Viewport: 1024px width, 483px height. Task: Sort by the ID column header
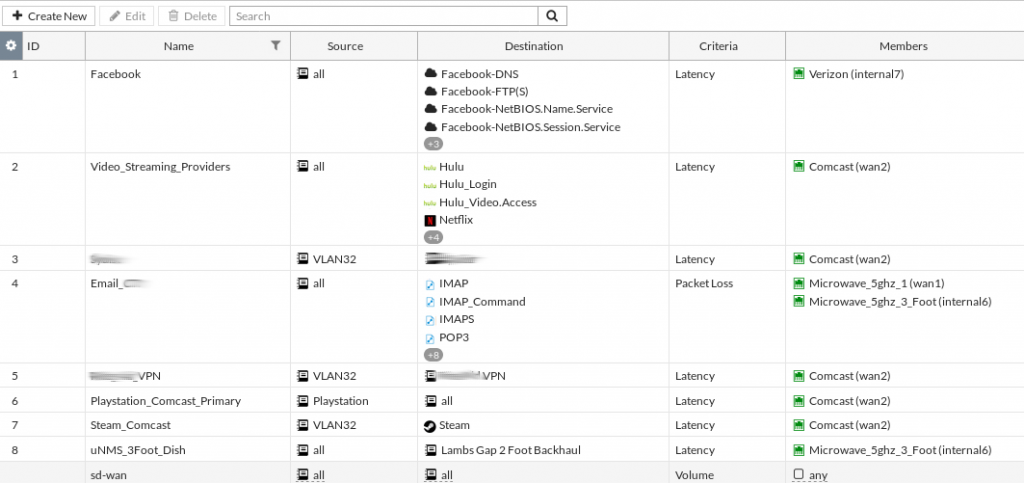[x=33, y=46]
